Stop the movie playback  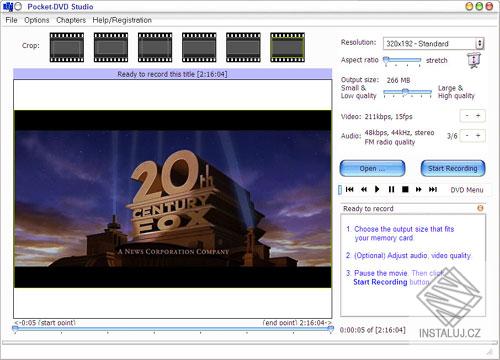pos(405,189)
